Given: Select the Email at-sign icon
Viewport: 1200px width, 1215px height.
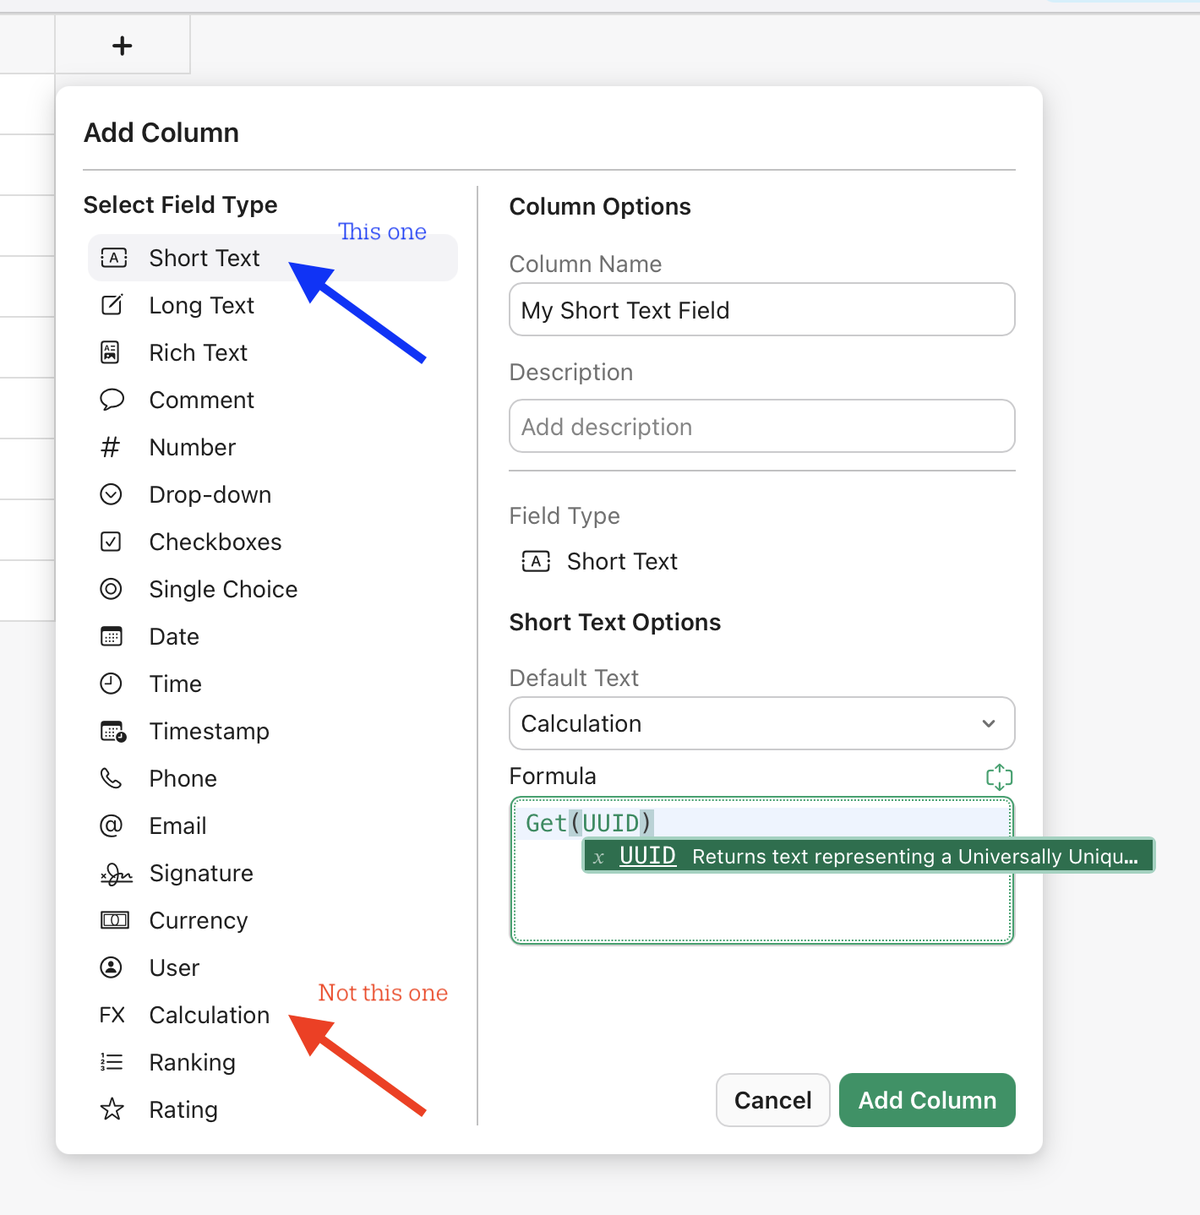Looking at the screenshot, I should 111,825.
